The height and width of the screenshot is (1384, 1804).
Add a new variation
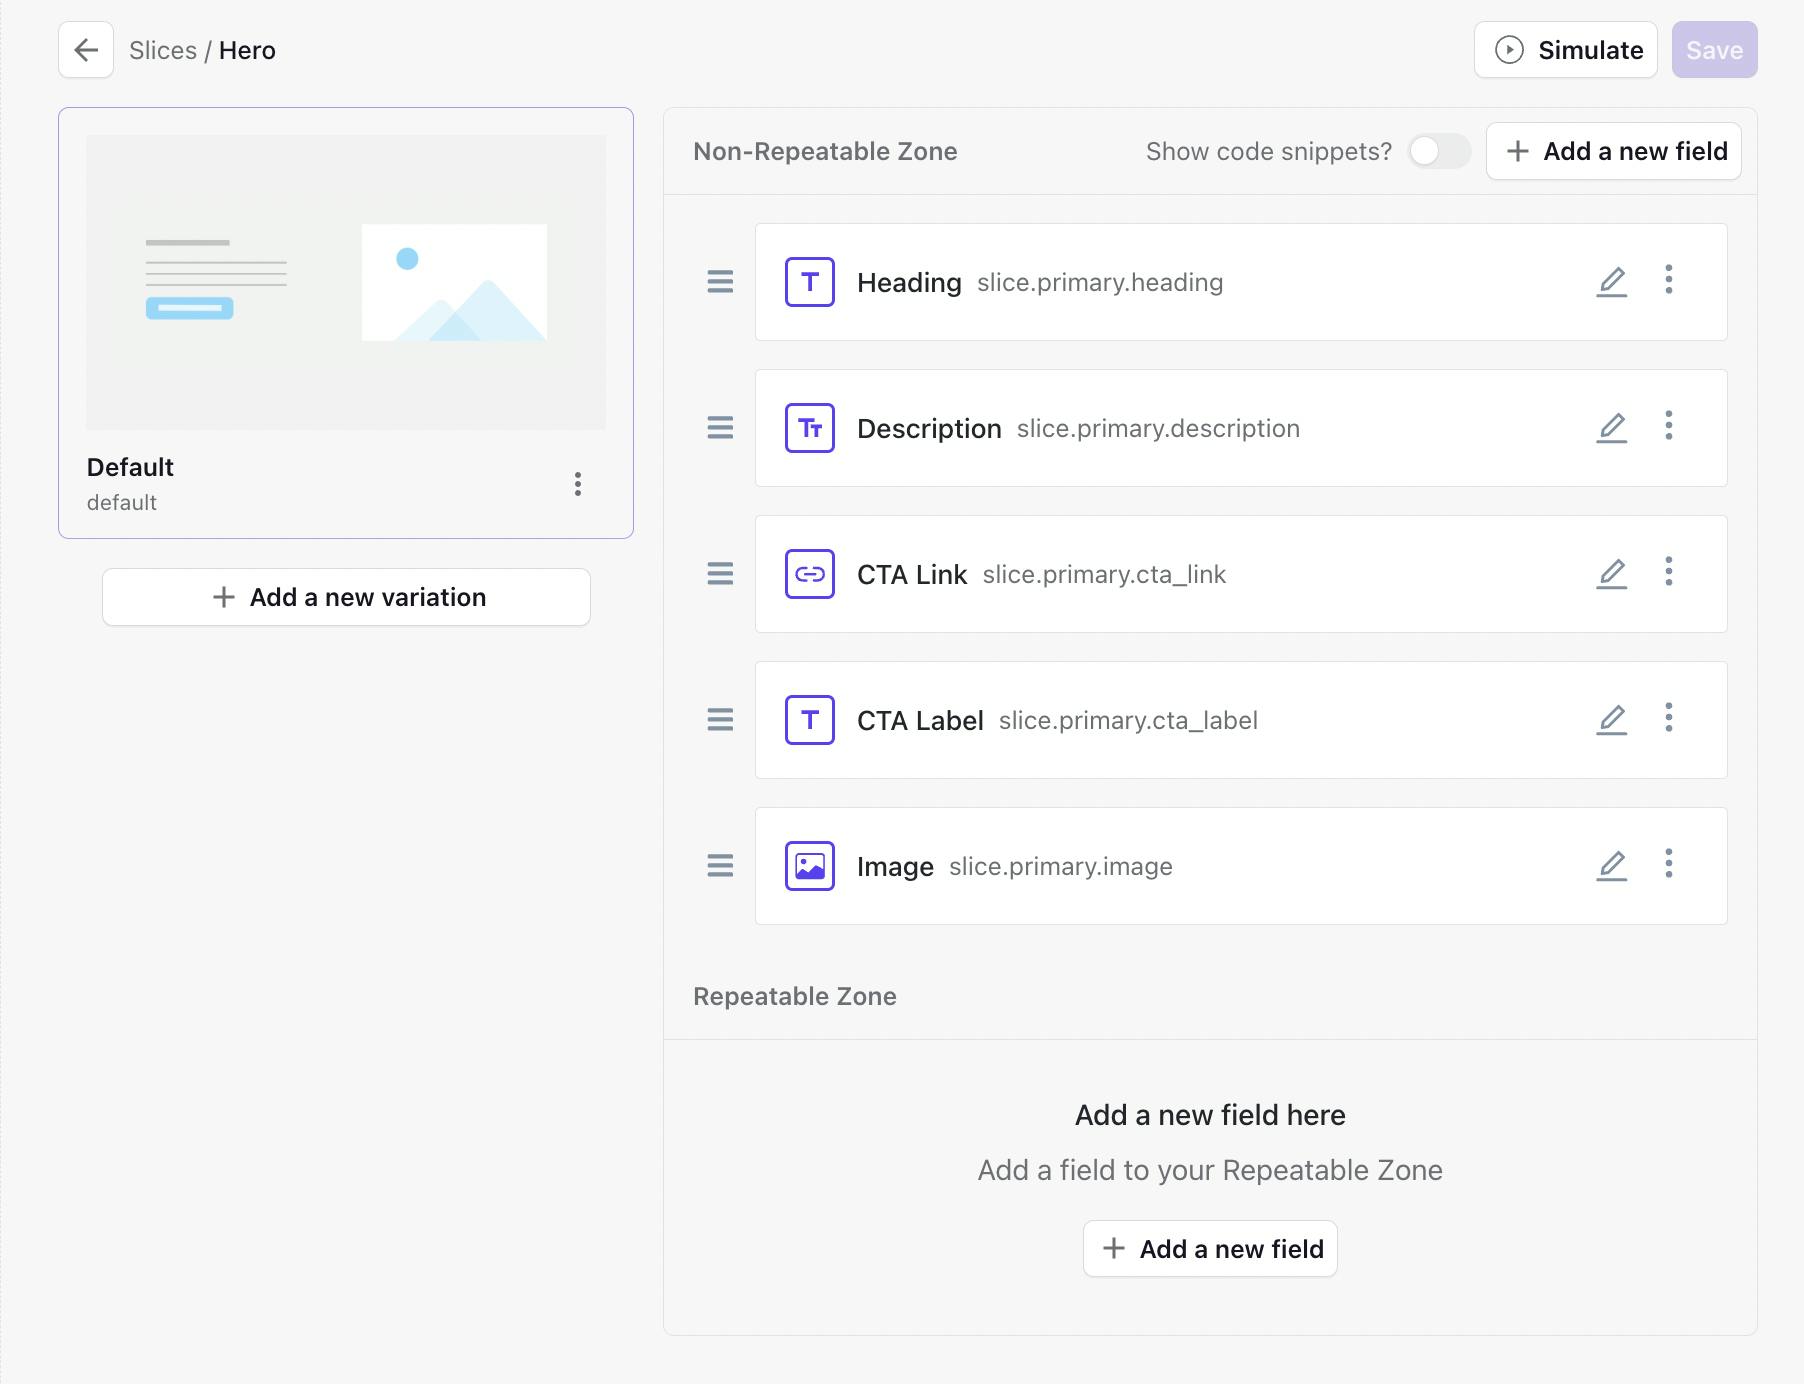pyautogui.click(x=346, y=597)
